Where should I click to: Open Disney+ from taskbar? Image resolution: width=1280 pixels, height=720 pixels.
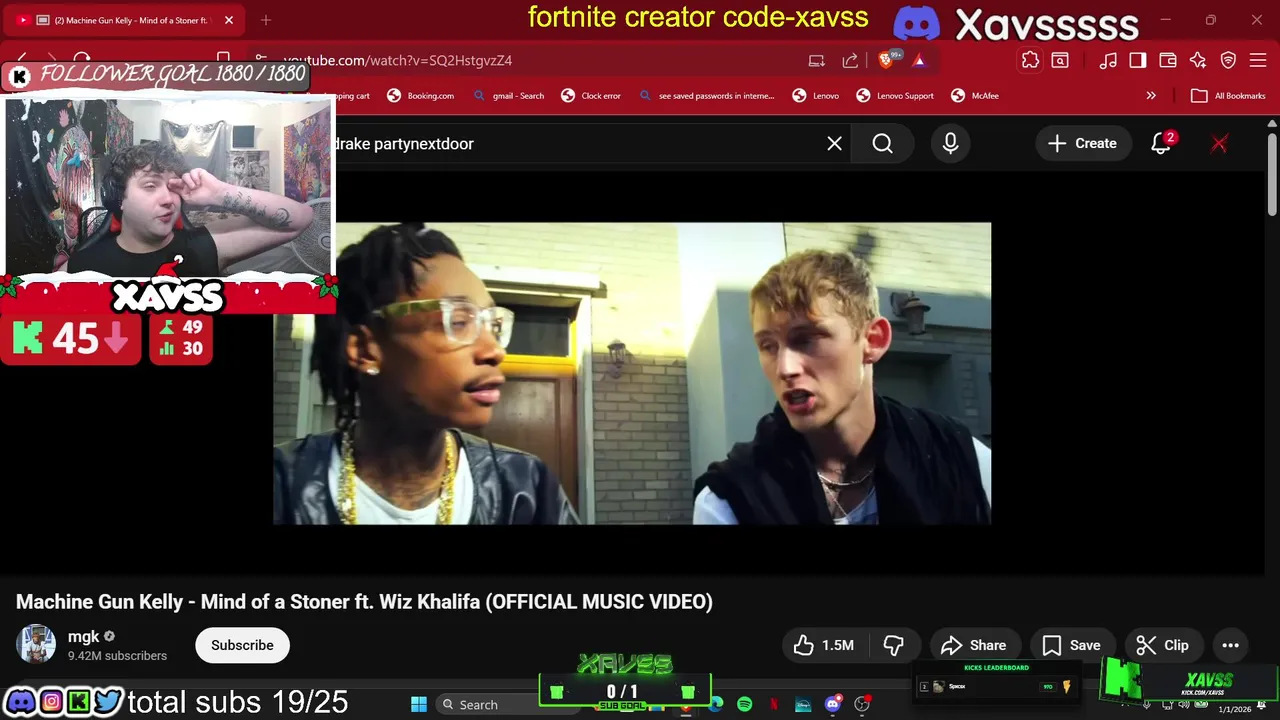point(803,704)
